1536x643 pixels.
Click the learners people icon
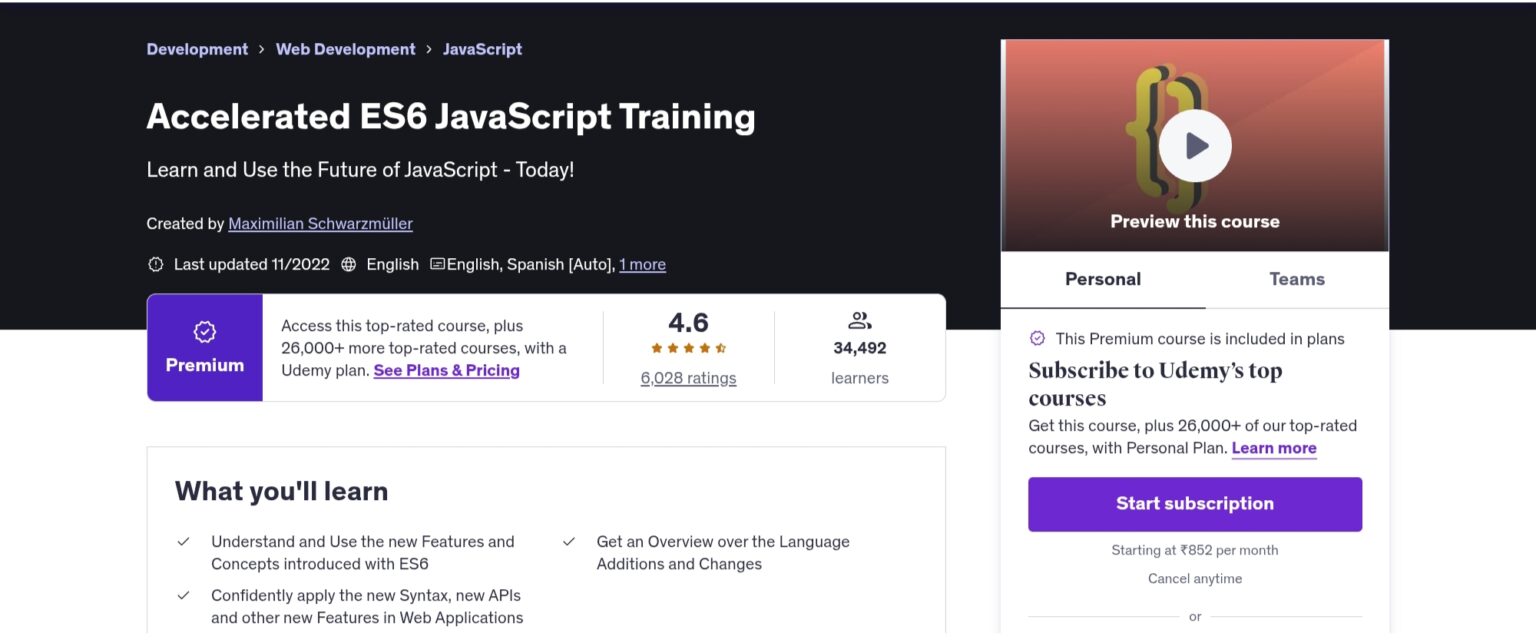point(859,321)
